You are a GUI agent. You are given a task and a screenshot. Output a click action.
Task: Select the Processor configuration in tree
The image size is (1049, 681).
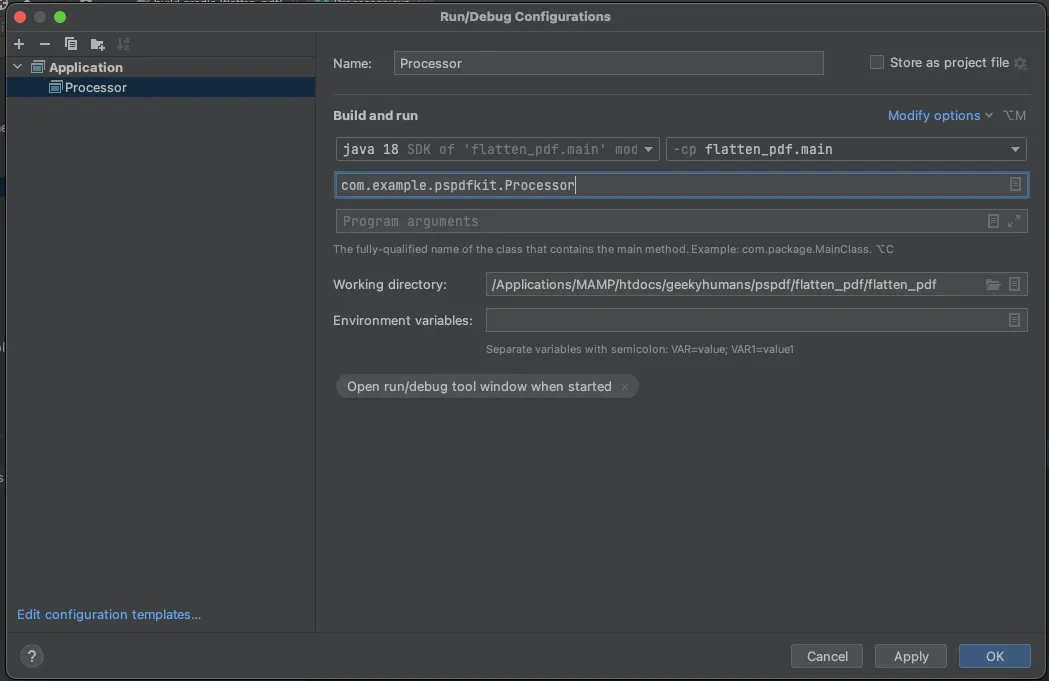(161, 87)
